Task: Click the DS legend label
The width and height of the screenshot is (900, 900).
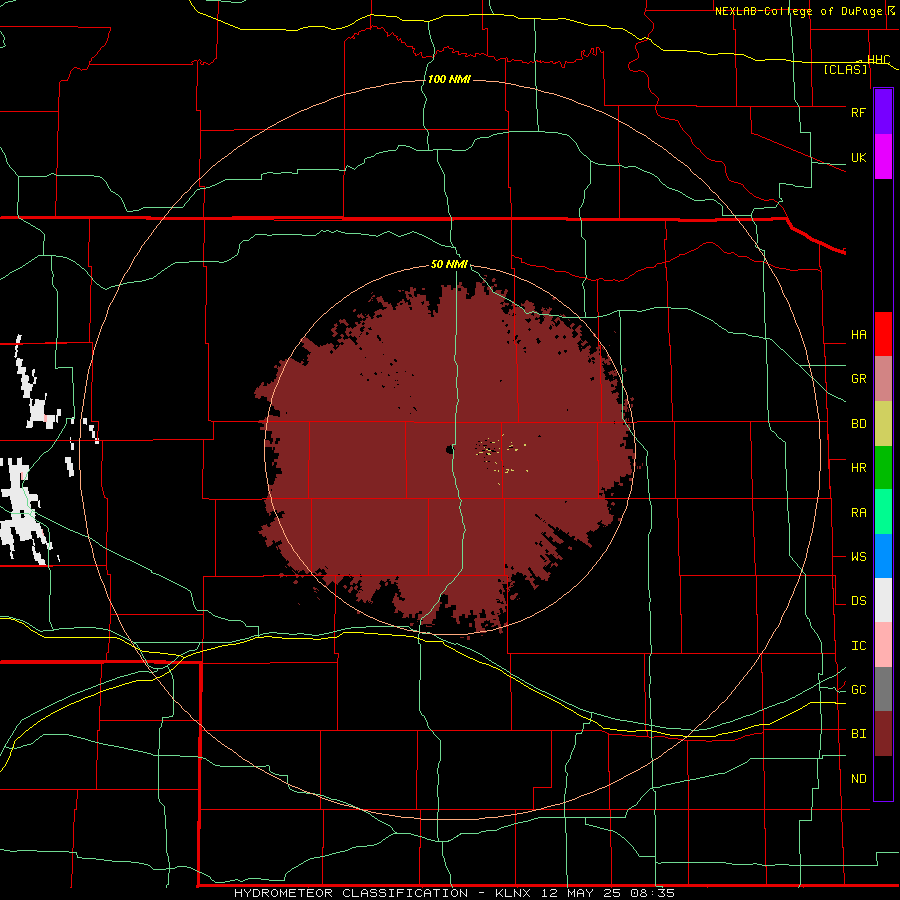Action: (858, 600)
